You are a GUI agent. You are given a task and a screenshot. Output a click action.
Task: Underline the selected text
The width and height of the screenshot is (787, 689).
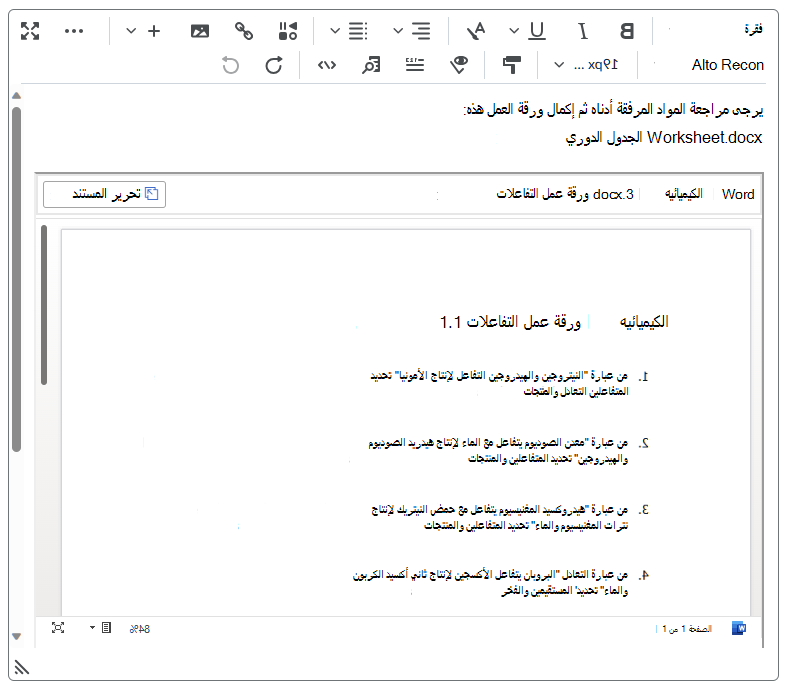pyautogui.click(x=537, y=31)
